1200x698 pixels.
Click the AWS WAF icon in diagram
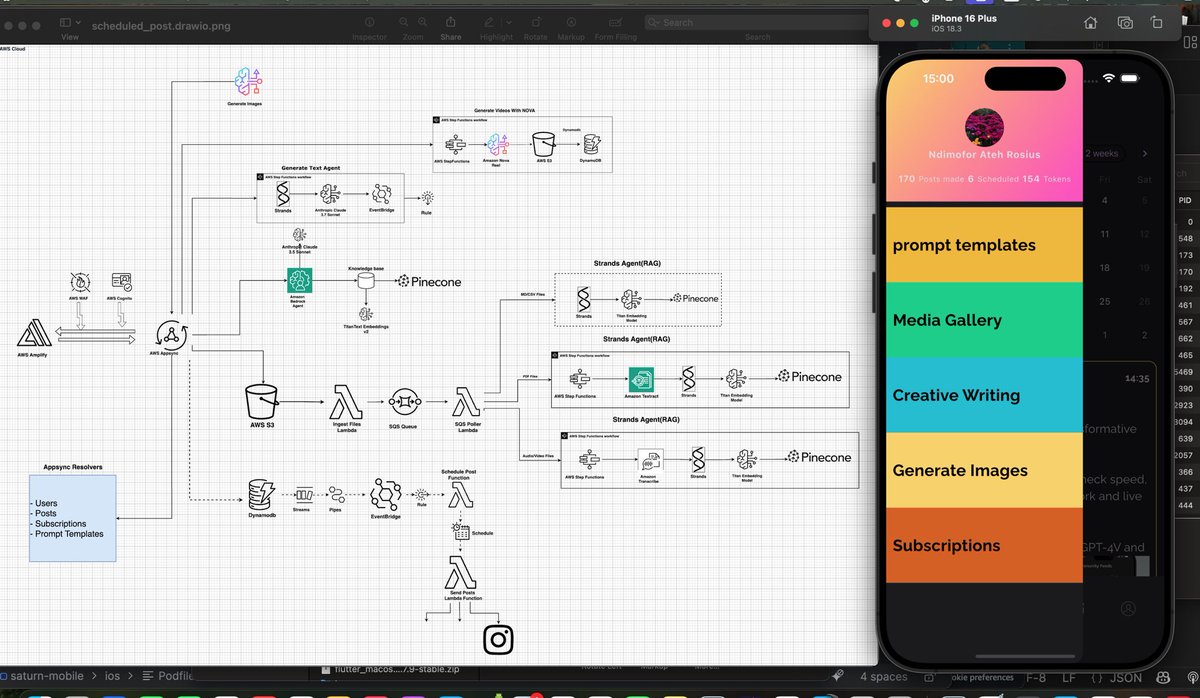tap(81, 283)
